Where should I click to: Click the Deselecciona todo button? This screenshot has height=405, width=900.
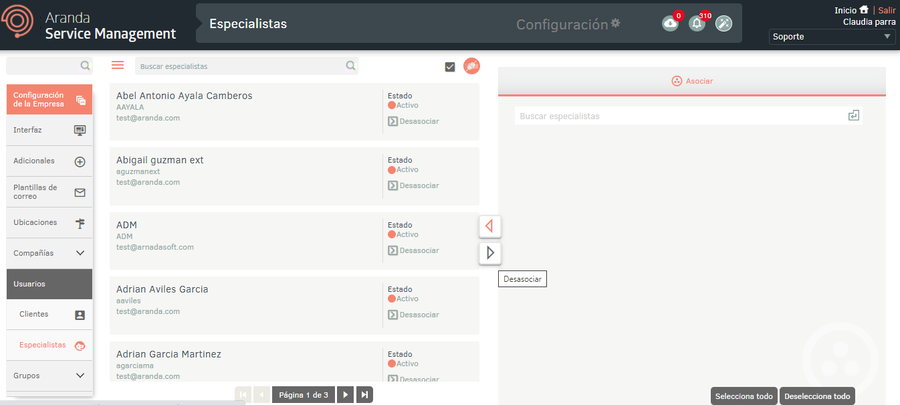pyautogui.click(x=818, y=396)
